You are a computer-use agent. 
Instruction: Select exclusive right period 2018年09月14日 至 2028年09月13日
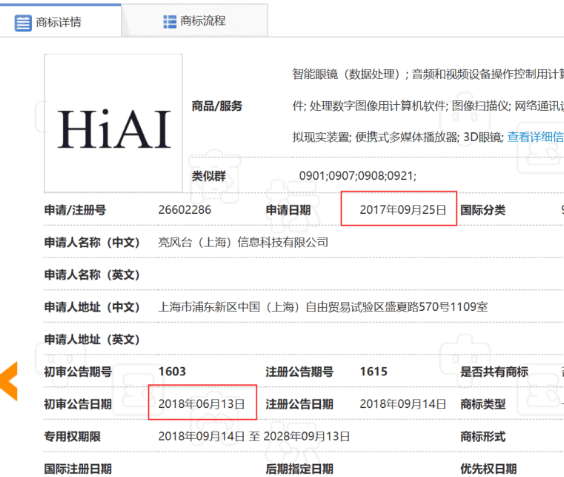point(254,436)
